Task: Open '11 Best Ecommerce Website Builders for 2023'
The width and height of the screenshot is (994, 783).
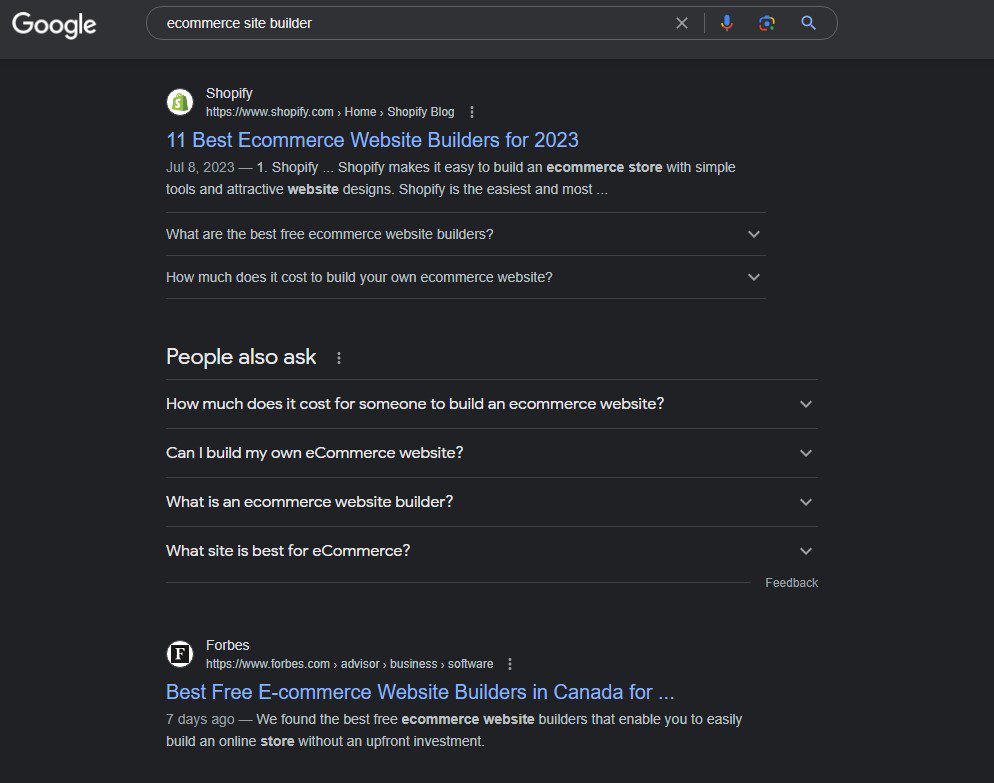Action: [x=372, y=140]
